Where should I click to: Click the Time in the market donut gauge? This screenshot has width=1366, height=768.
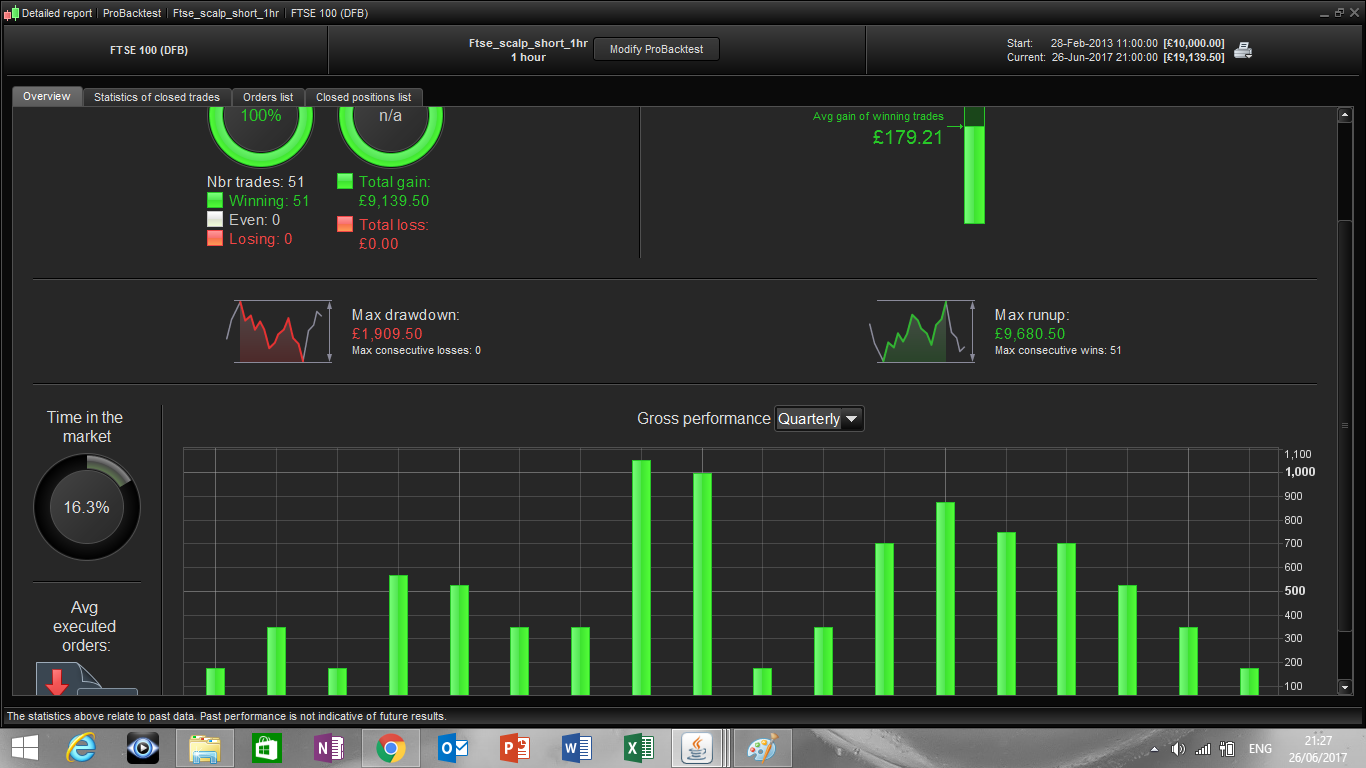pyautogui.click(x=87, y=507)
